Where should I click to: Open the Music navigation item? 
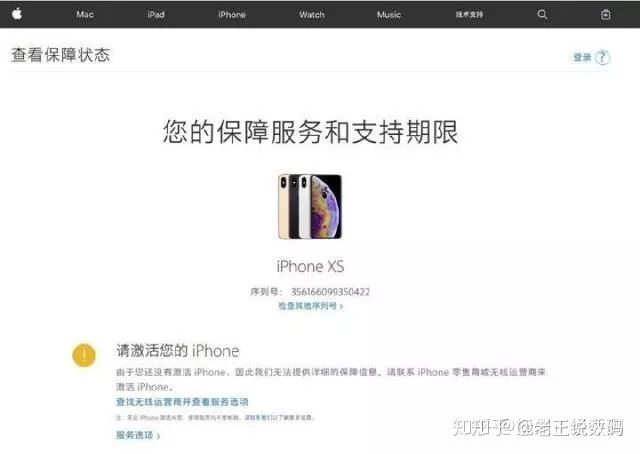(389, 15)
